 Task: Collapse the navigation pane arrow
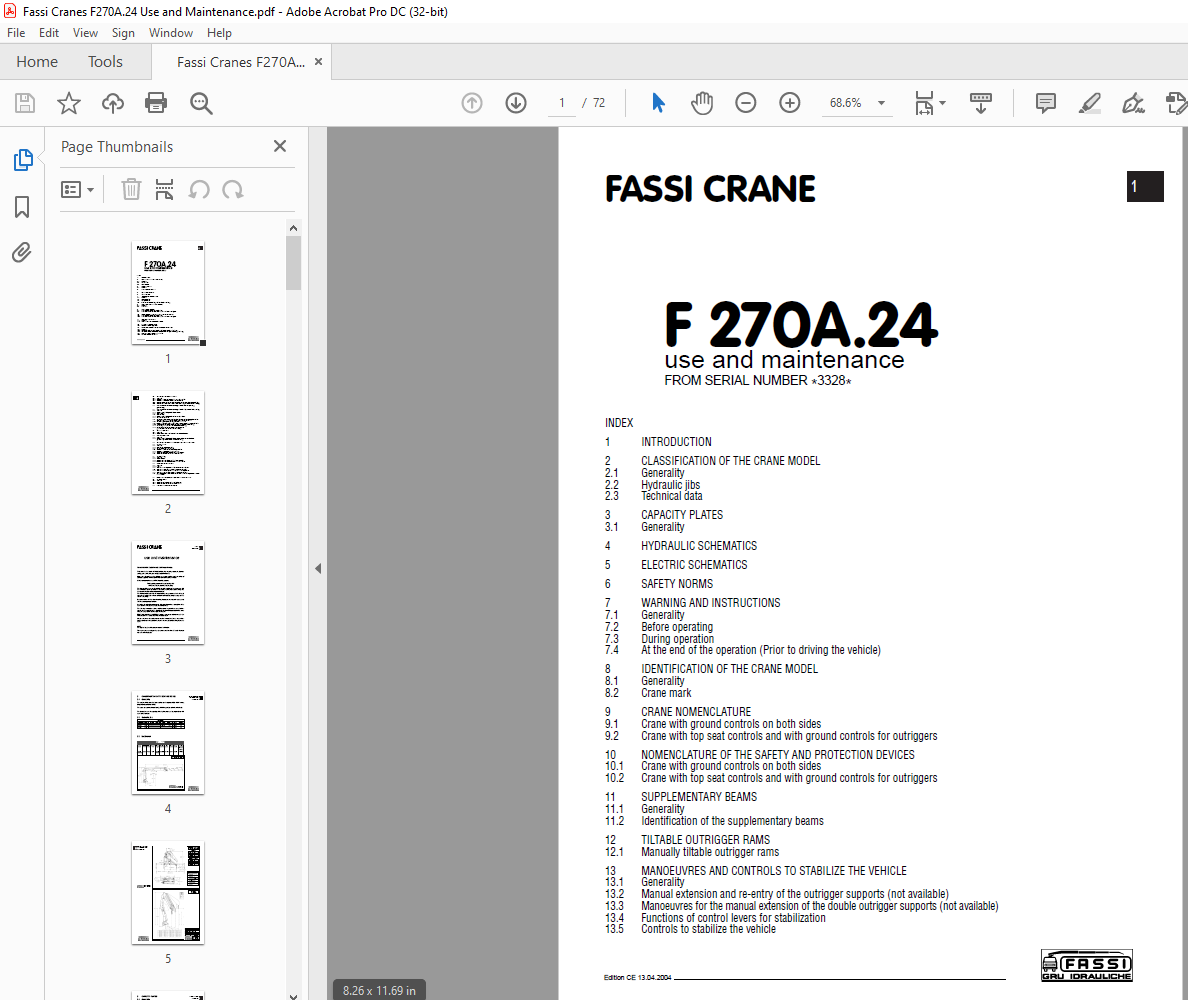tap(318, 569)
